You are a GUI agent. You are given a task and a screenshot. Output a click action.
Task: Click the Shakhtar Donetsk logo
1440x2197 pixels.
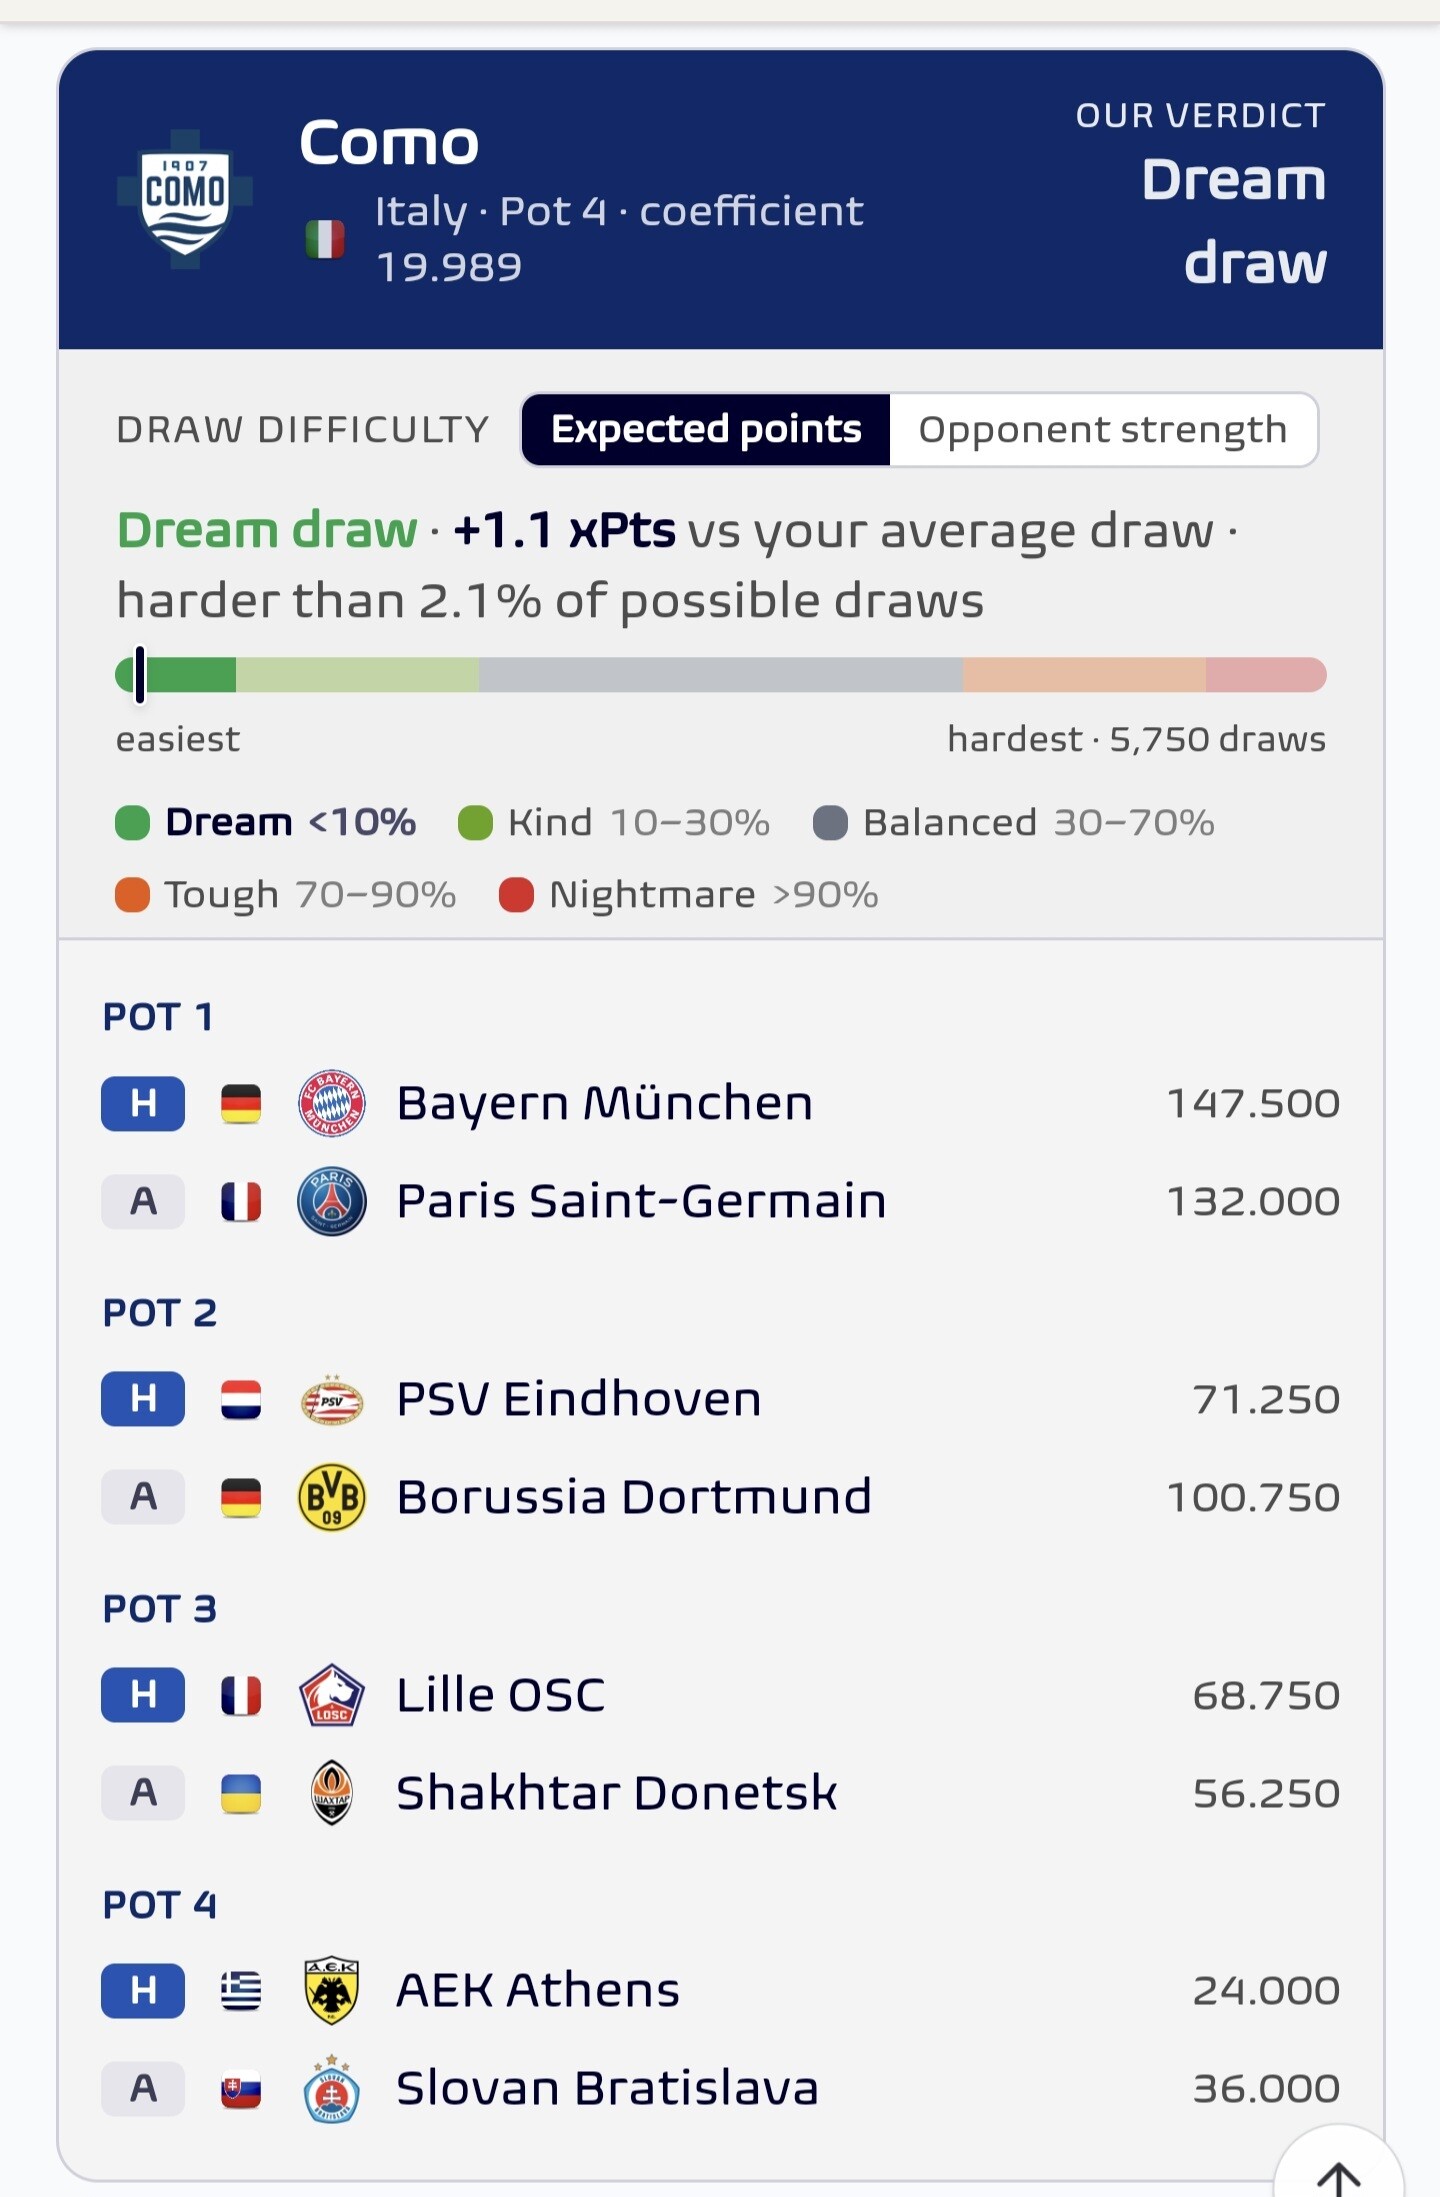click(332, 1793)
